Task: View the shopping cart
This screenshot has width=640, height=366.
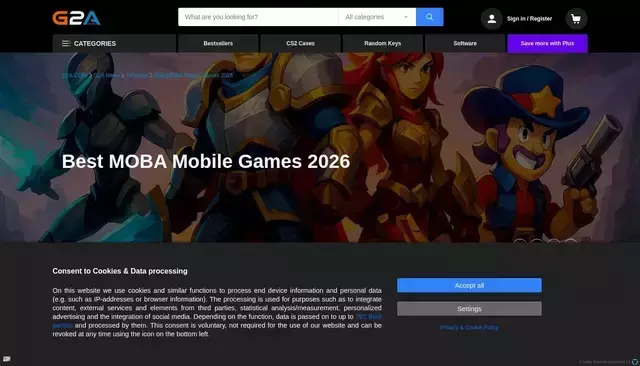Action: click(576, 19)
